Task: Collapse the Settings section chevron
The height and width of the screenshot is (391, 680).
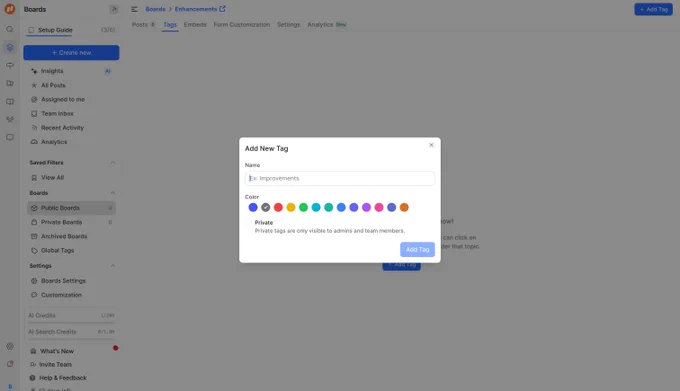Action: point(113,266)
